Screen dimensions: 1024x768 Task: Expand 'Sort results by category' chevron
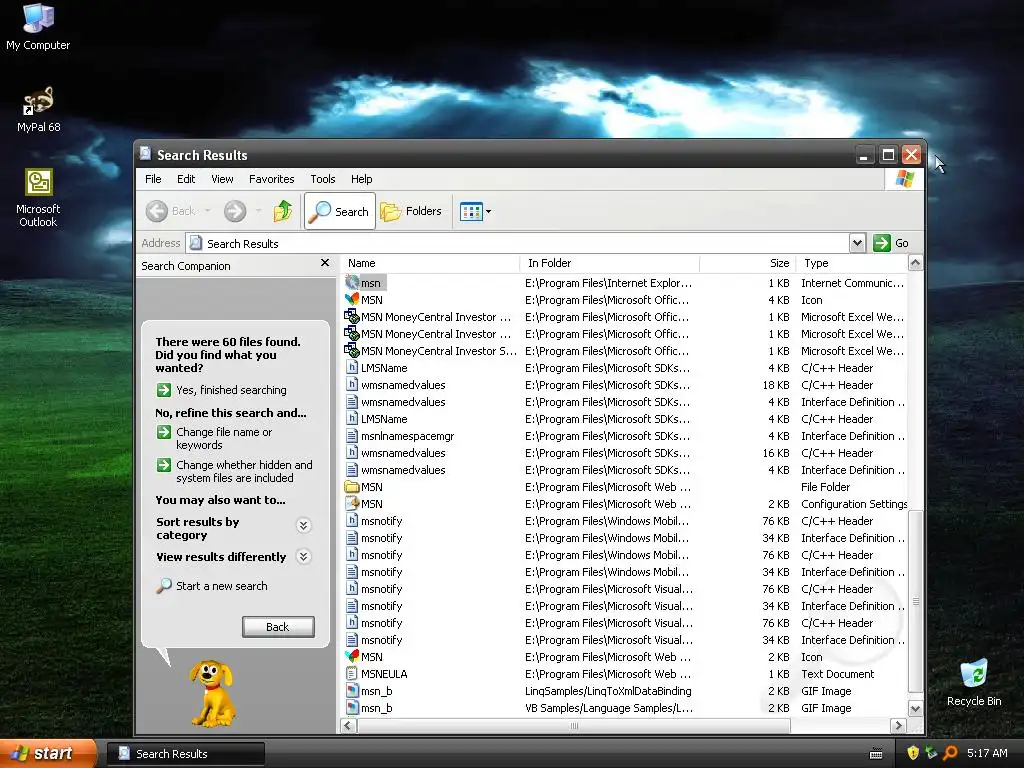[303, 525]
